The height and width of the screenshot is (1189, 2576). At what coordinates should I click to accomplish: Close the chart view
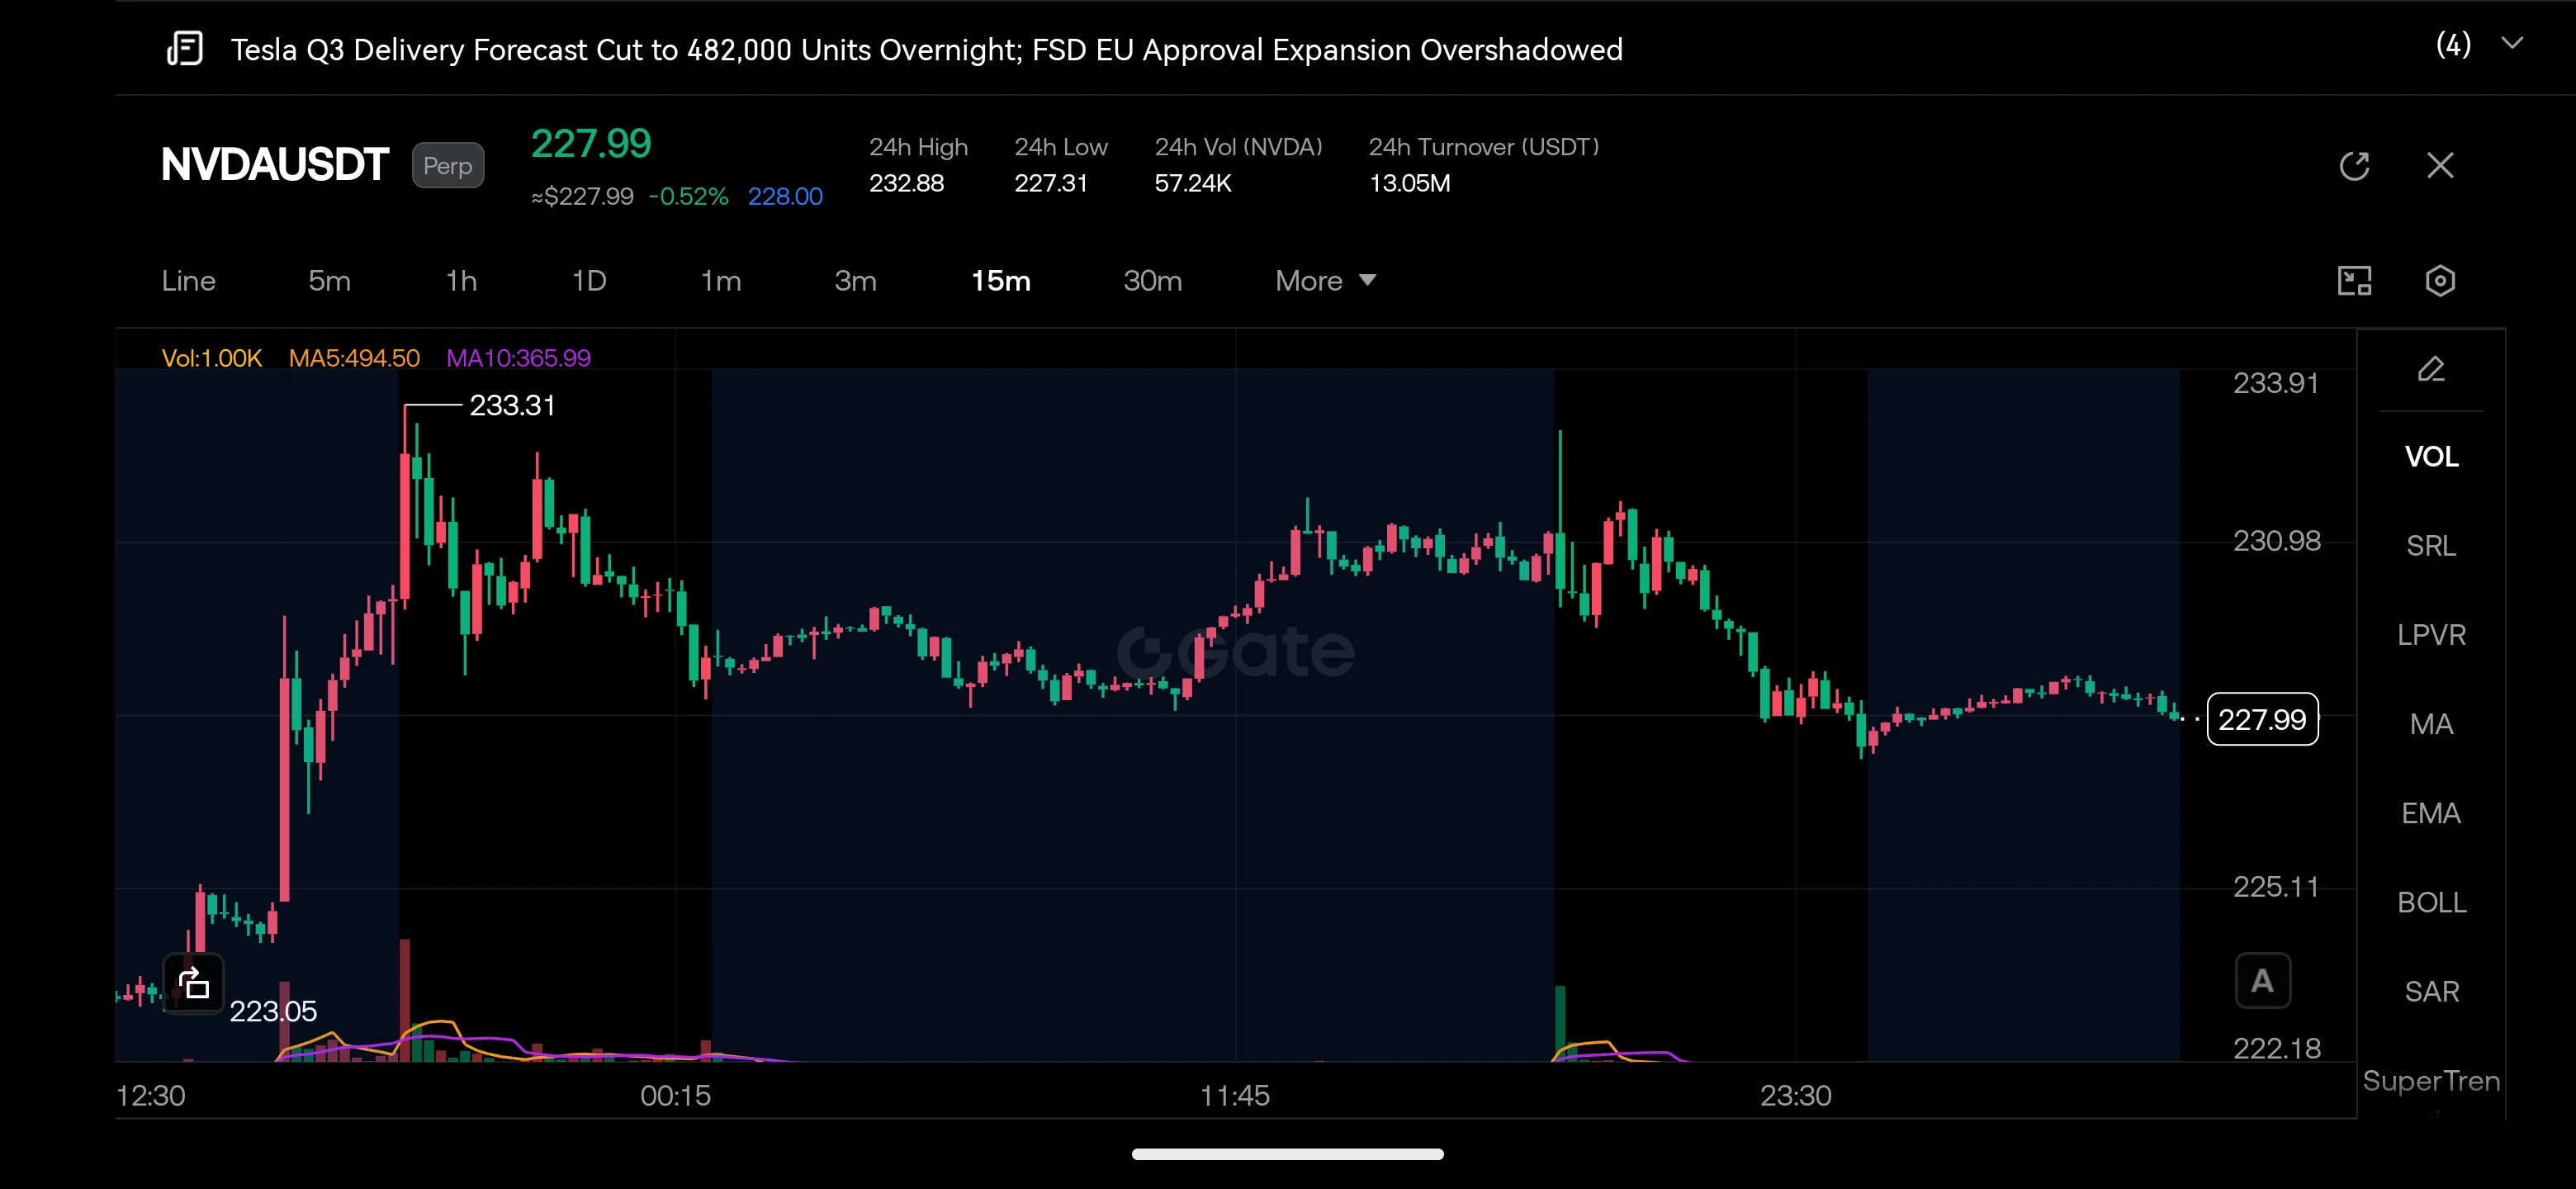tap(2440, 165)
